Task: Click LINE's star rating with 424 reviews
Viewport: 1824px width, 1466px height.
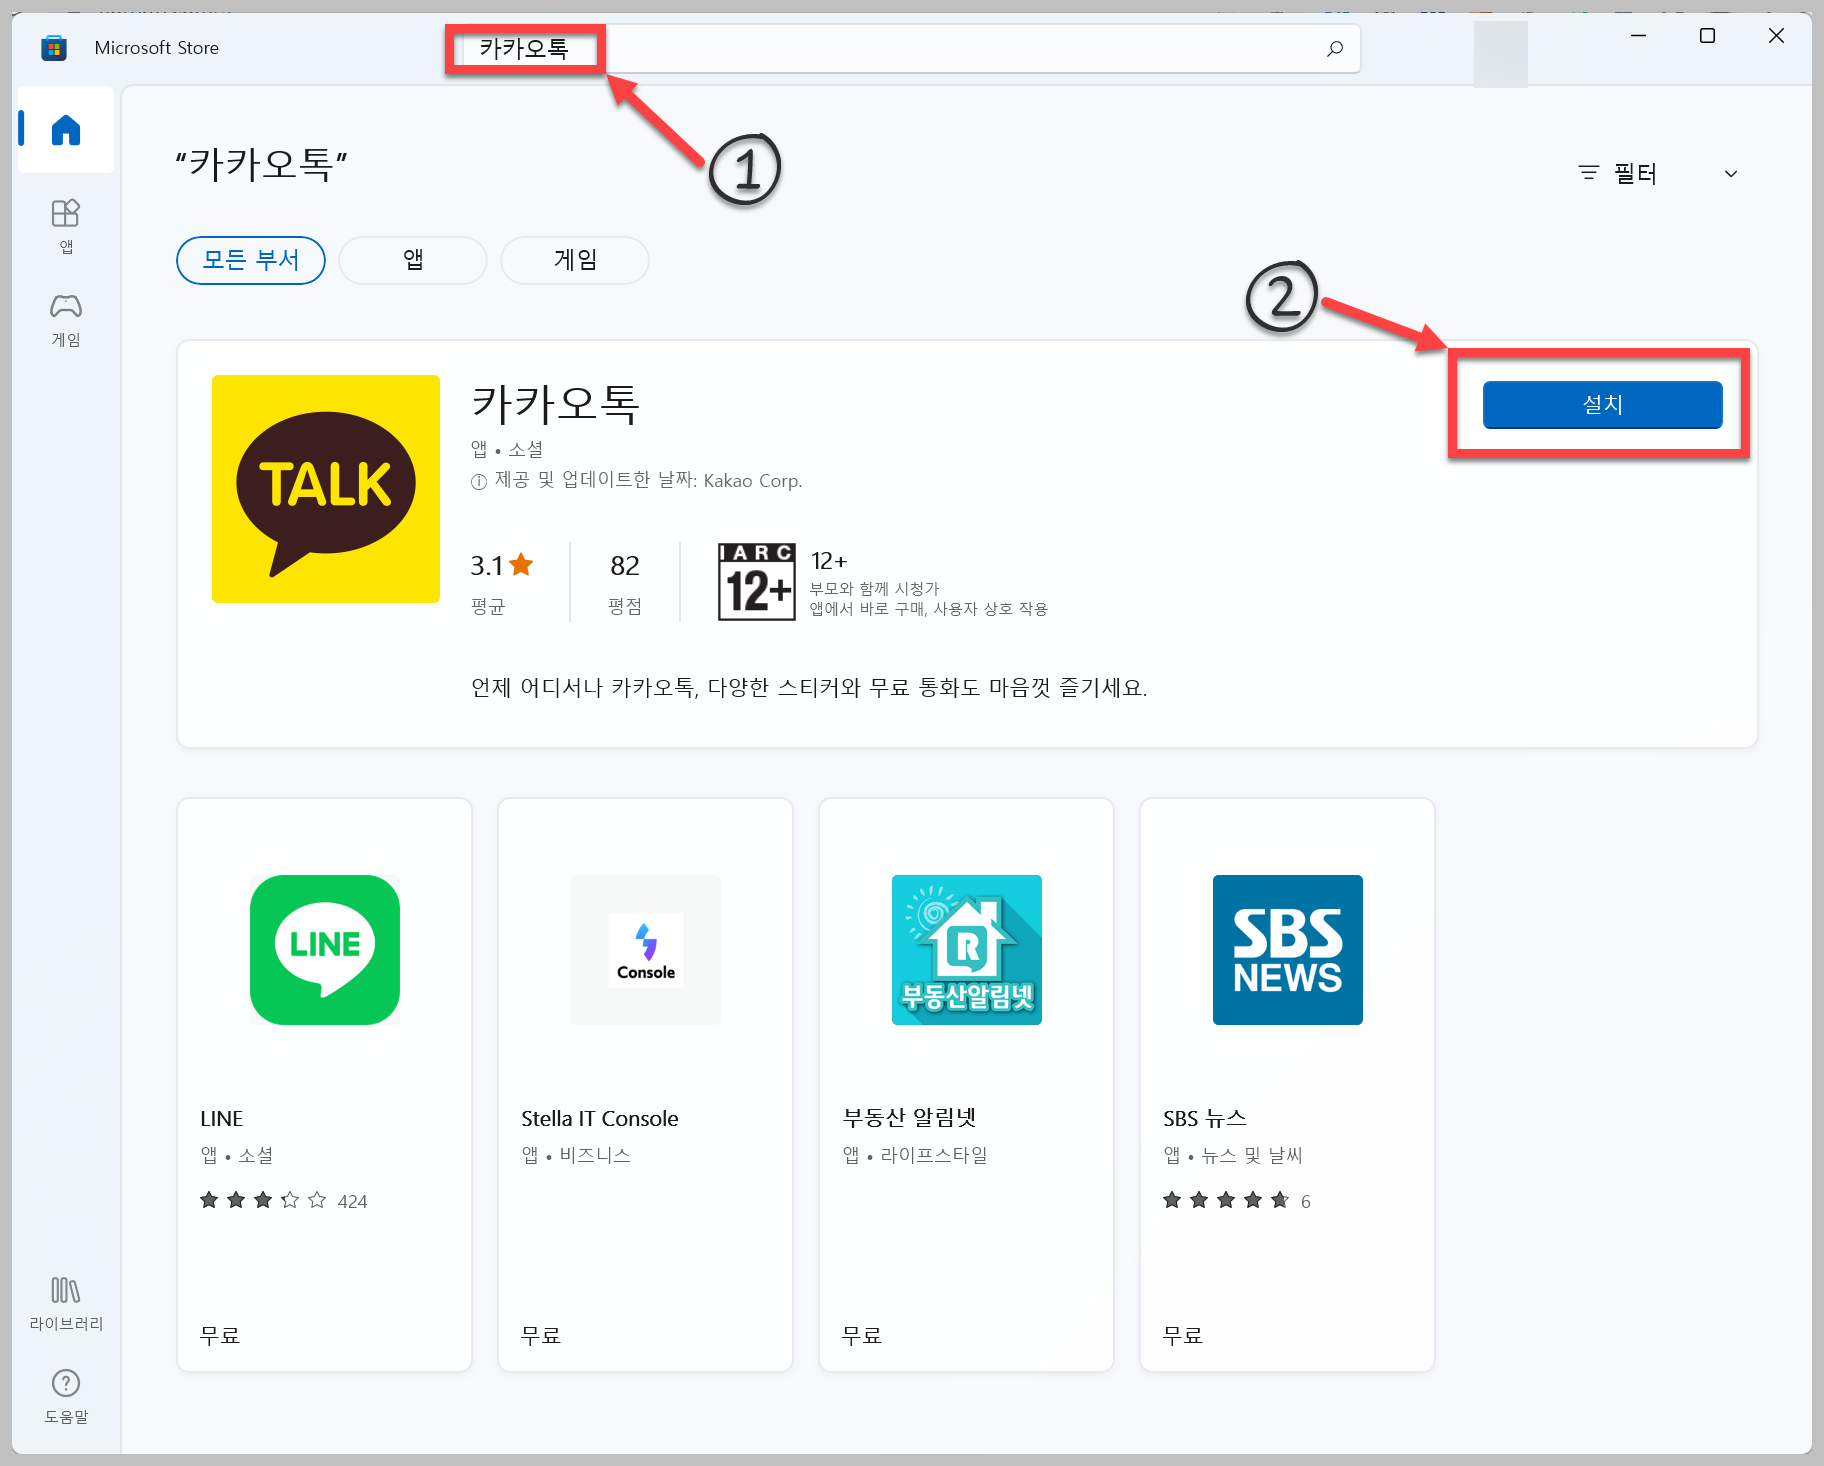Action: pos(284,1200)
